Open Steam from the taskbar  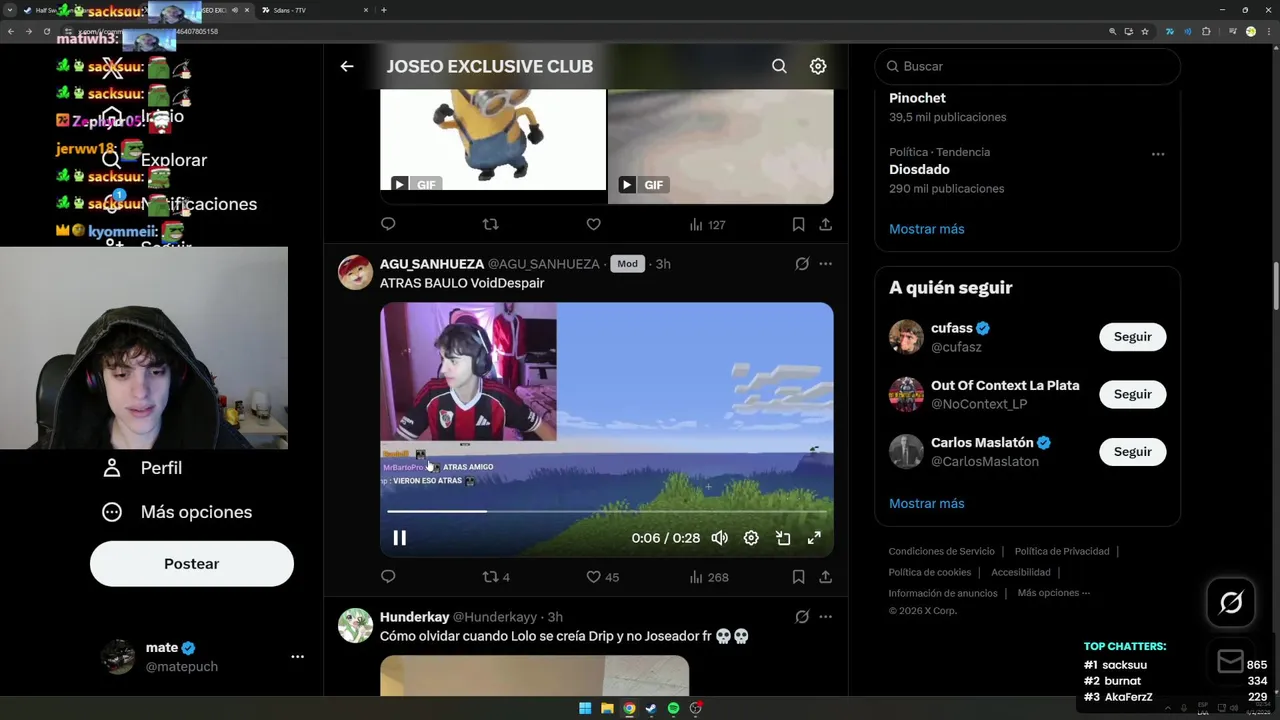tap(651, 708)
